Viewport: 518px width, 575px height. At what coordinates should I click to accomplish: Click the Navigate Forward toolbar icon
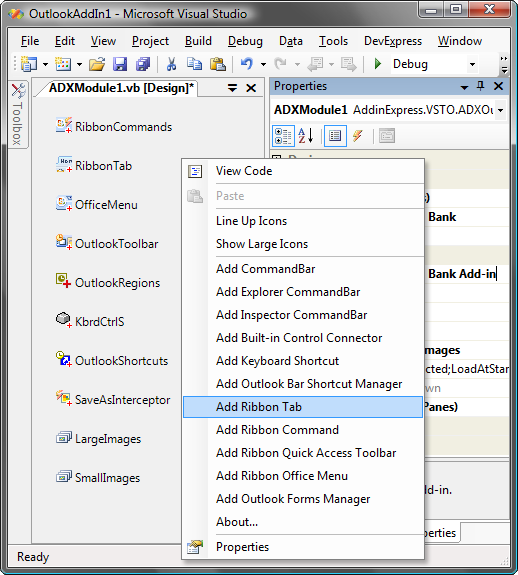pyautogui.click(x=348, y=64)
